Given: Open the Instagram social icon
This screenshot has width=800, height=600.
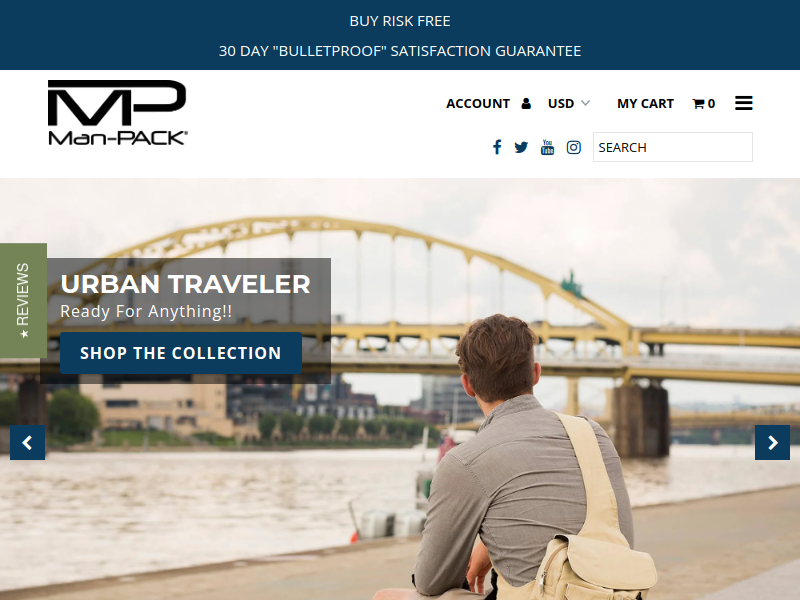Looking at the screenshot, I should coord(573,147).
